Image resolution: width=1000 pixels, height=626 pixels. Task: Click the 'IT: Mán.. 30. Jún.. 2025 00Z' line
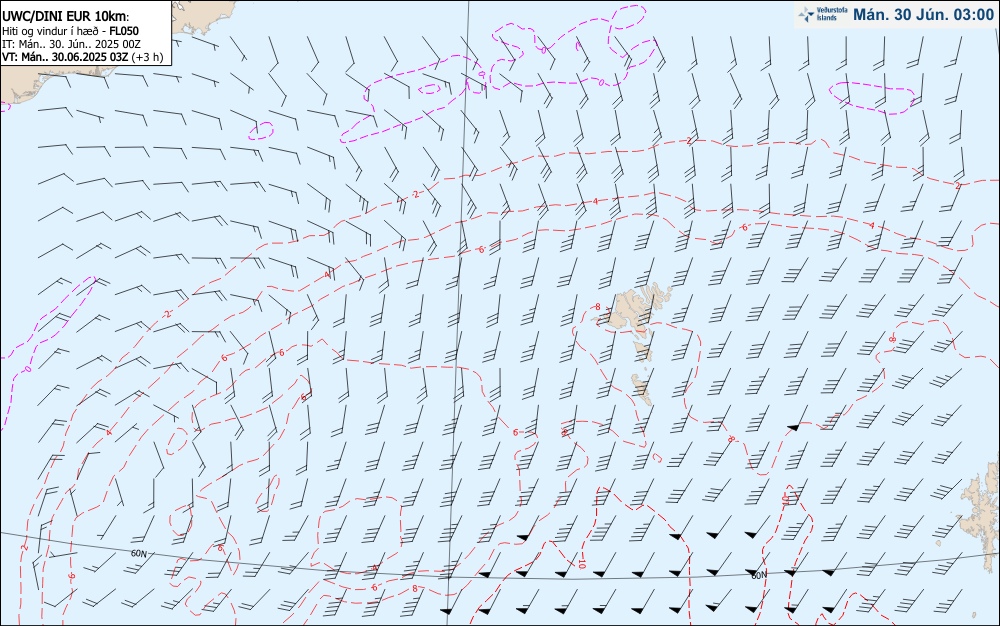[x=71, y=44]
